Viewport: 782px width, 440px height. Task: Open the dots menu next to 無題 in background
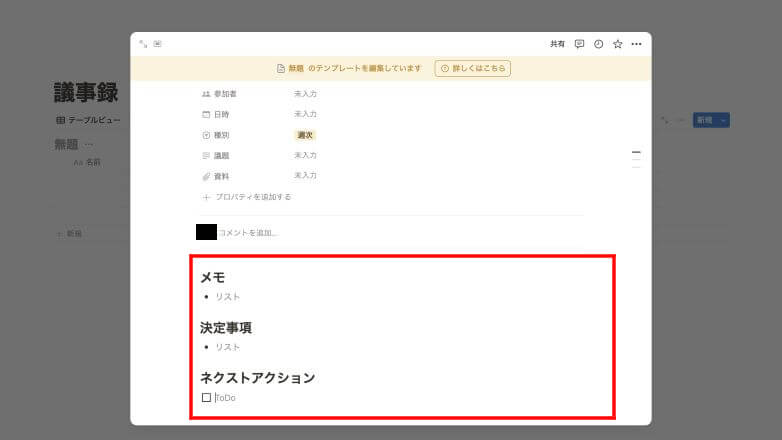pos(89,145)
